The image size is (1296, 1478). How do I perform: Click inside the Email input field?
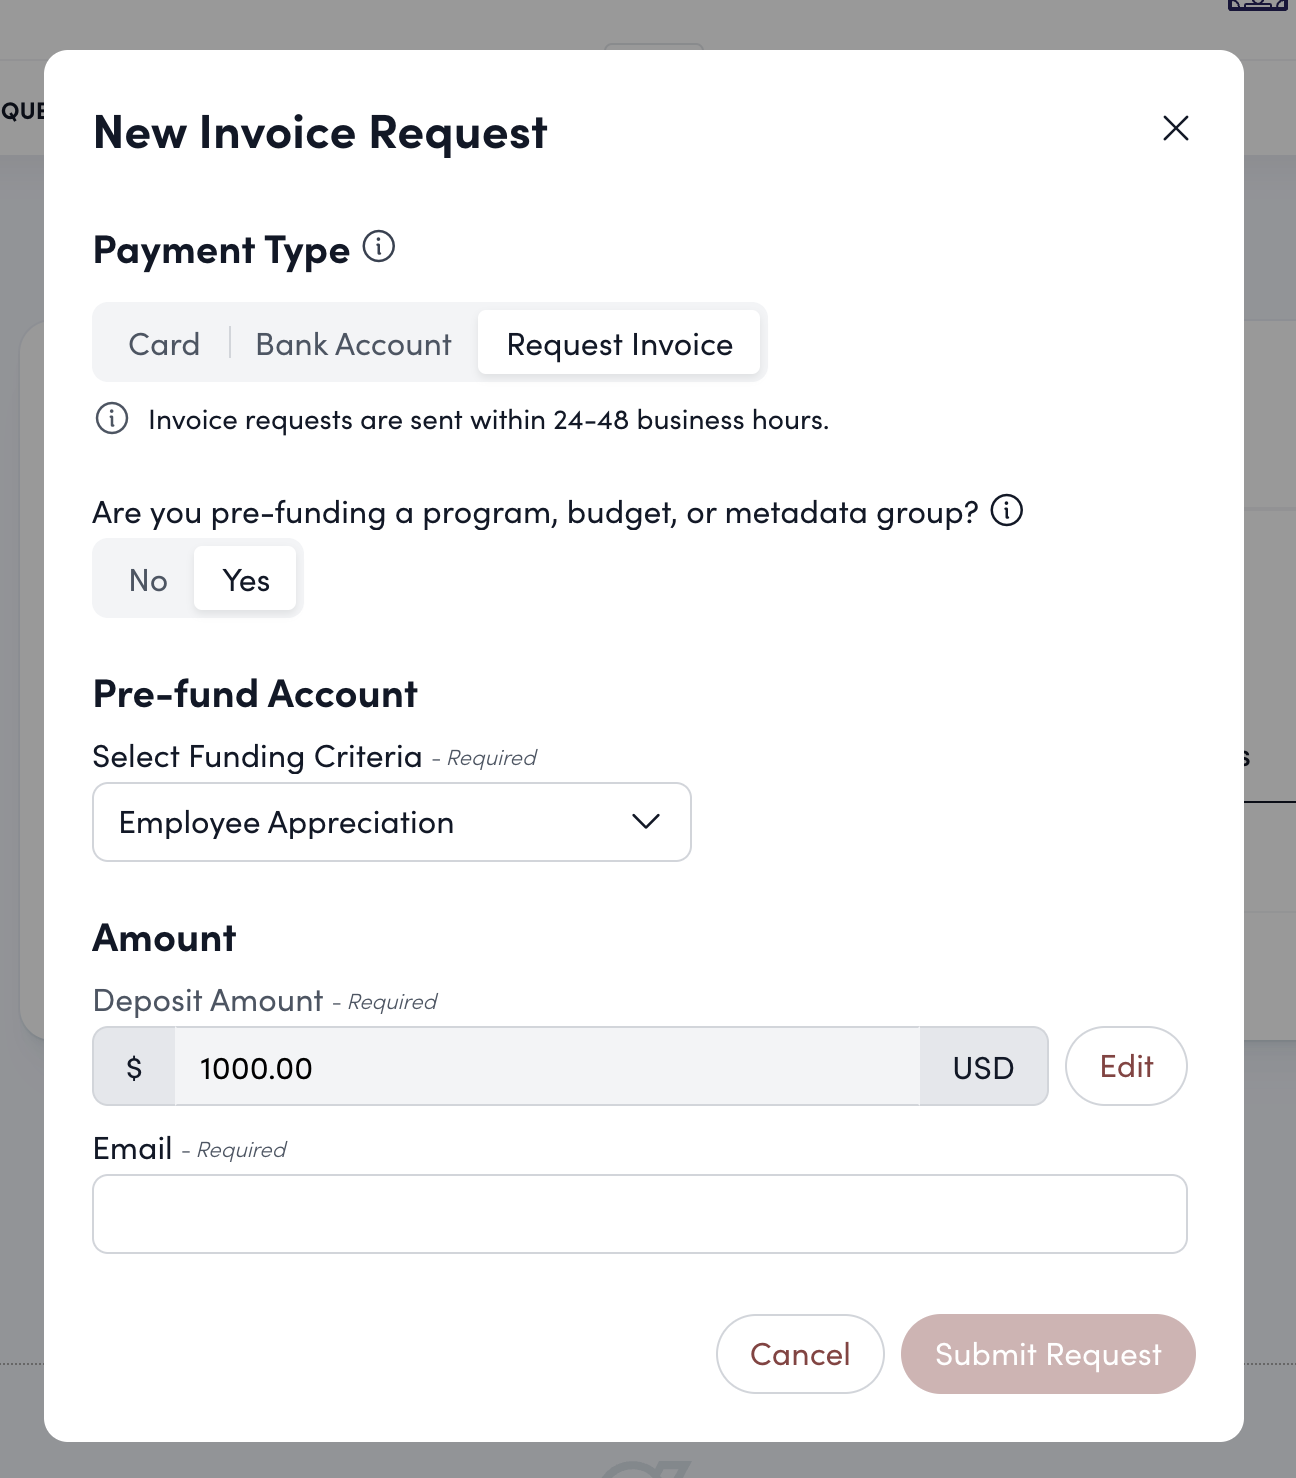click(639, 1213)
